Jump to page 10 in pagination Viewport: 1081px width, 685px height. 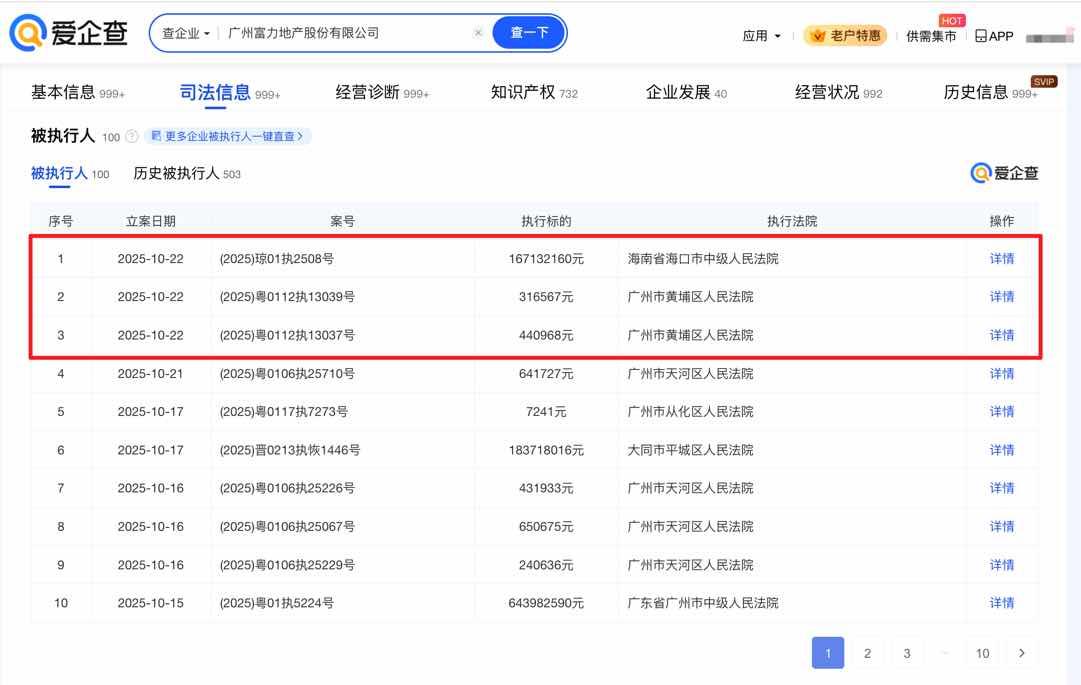(x=982, y=653)
